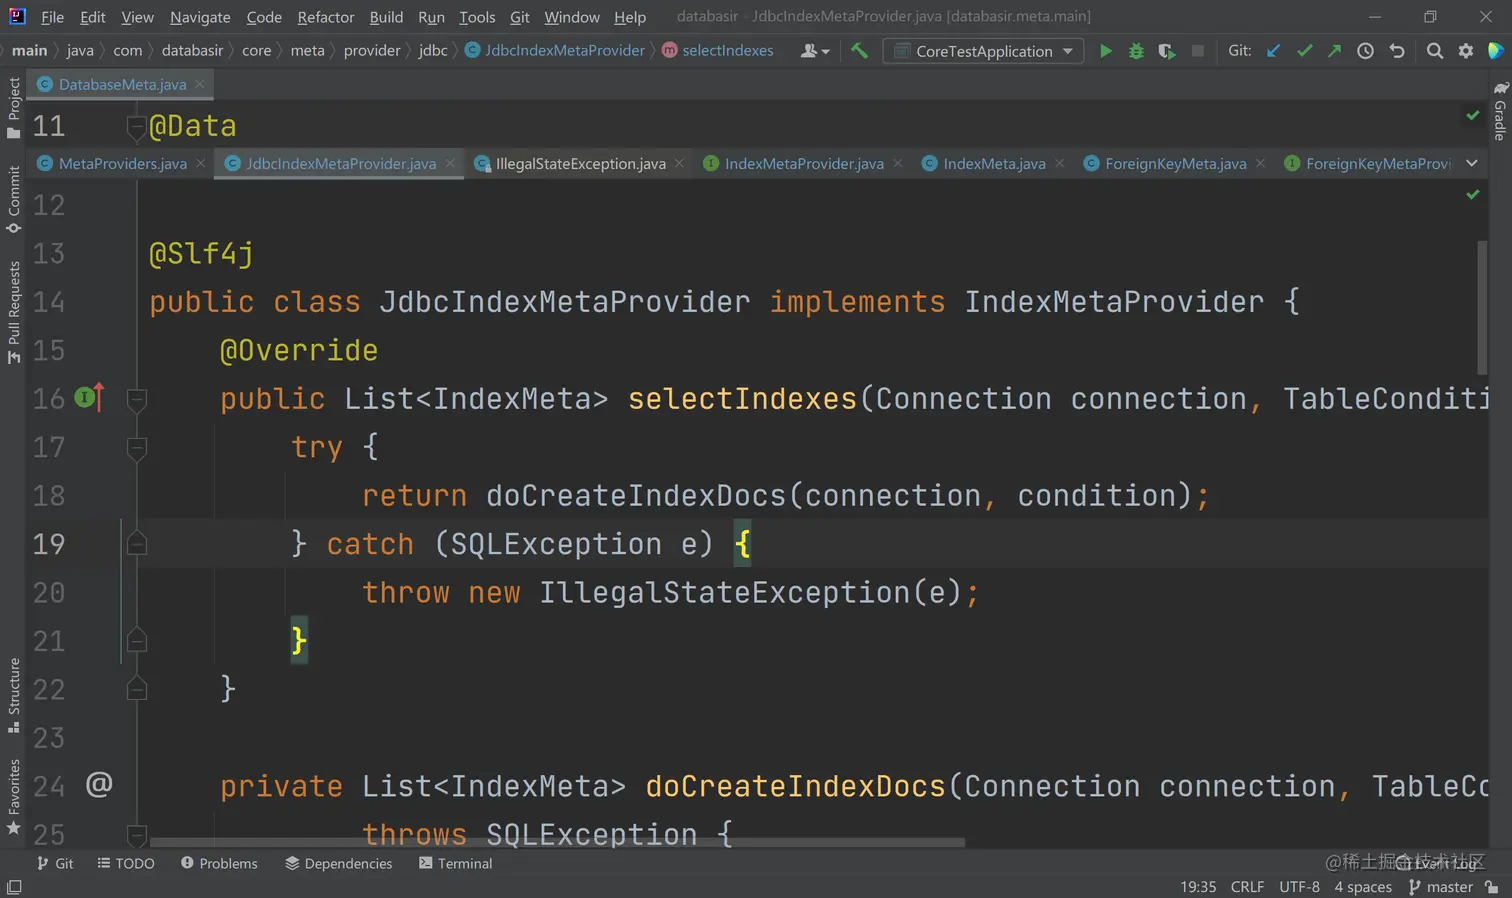
Task: Toggle the Structure tool window
Action: click(x=14, y=694)
